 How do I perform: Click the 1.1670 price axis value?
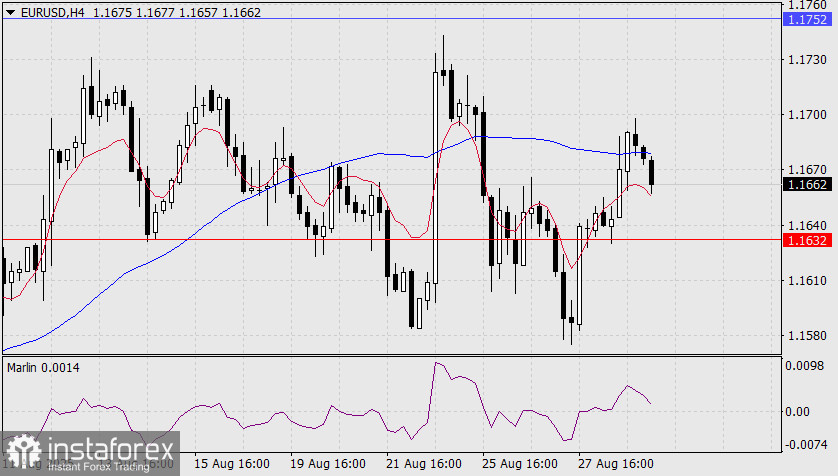click(x=808, y=170)
